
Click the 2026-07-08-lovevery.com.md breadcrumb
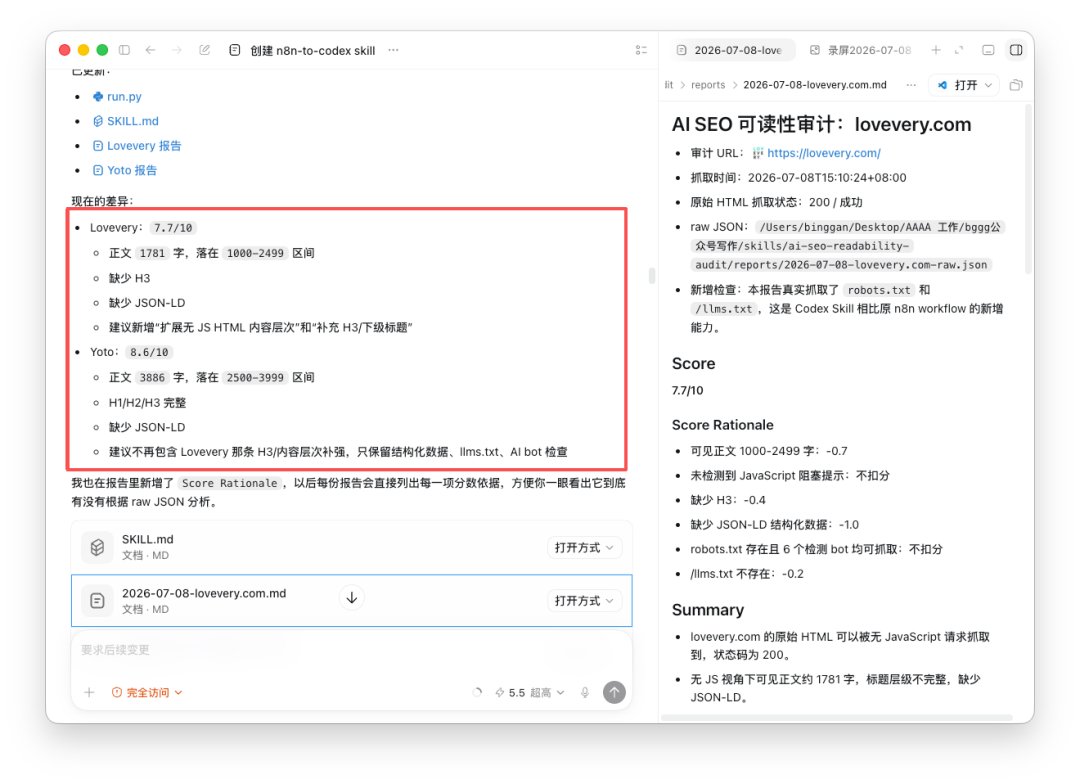815,85
